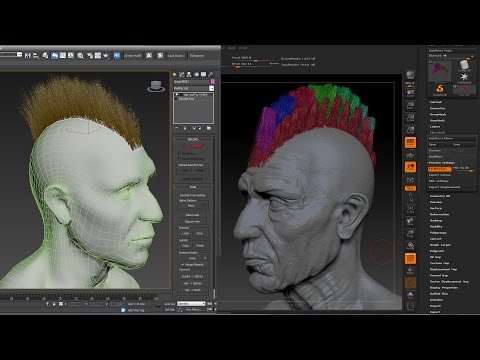Open the Curve Editor from 3ds Max toolbar

click(63, 55)
